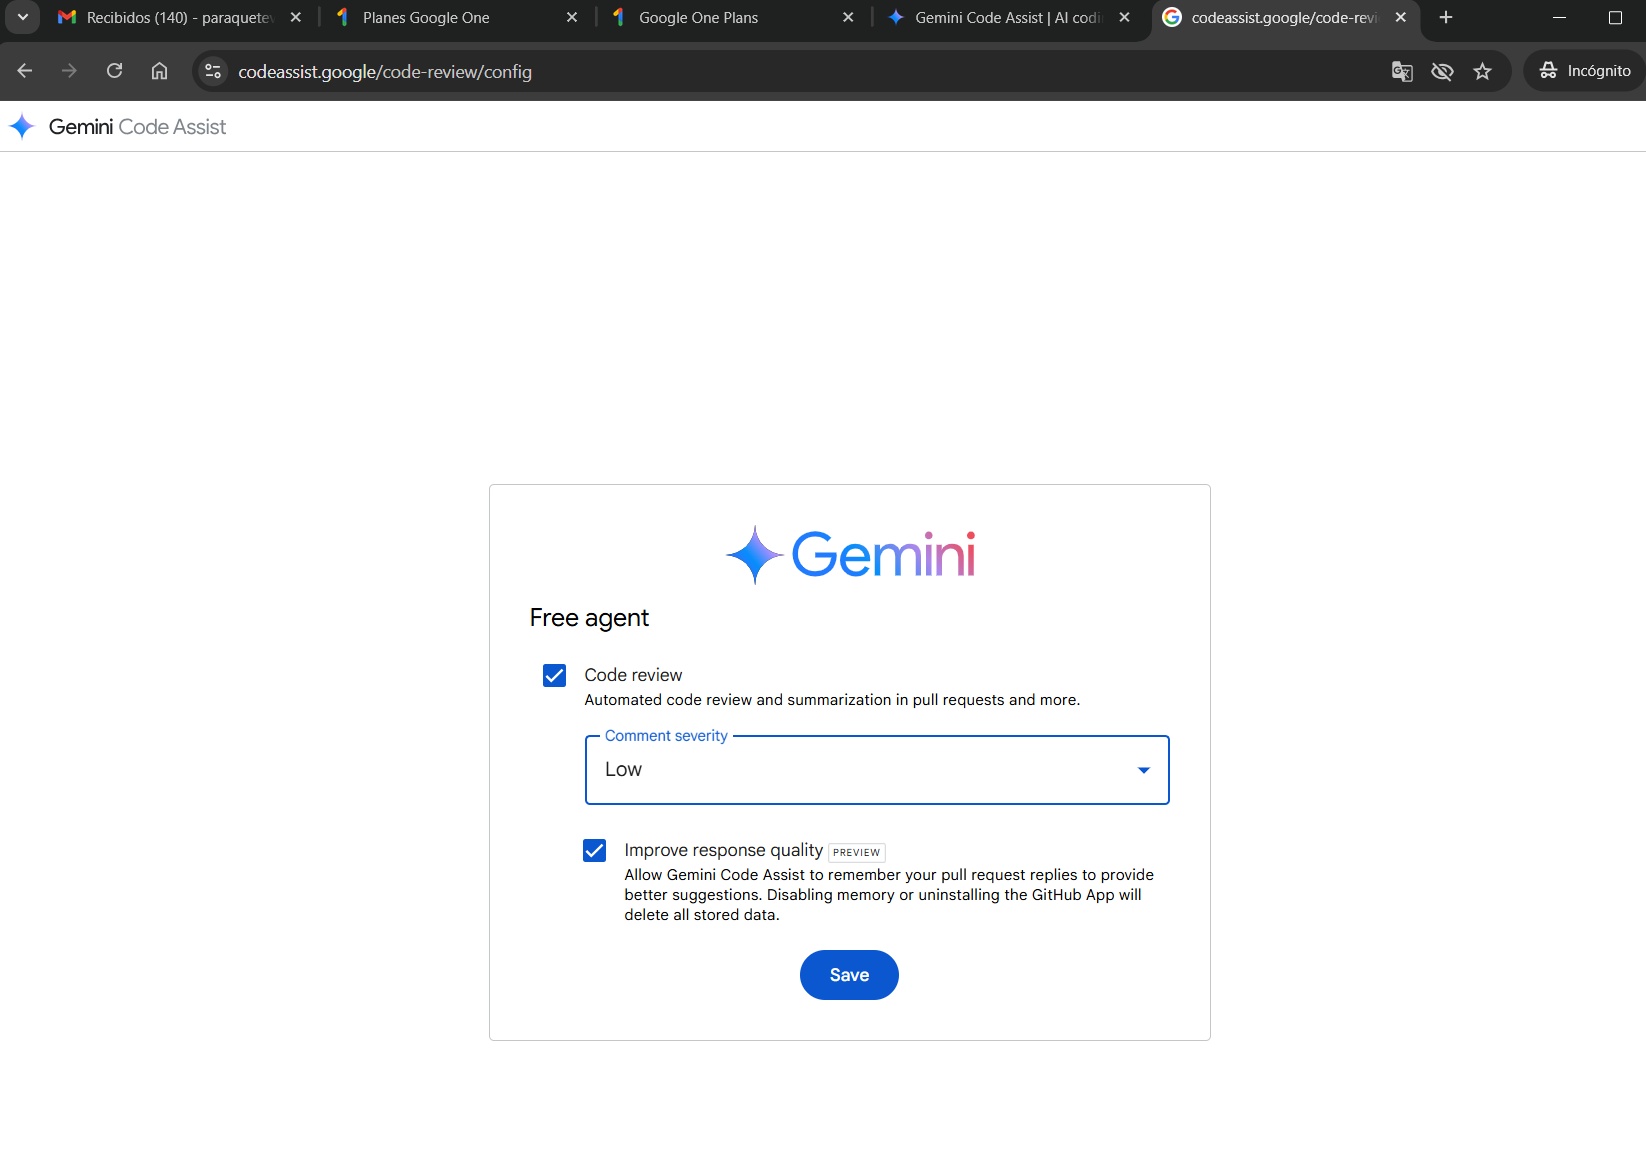
Task: Click the third-party cookies blocked eye icon
Action: (1442, 71)
